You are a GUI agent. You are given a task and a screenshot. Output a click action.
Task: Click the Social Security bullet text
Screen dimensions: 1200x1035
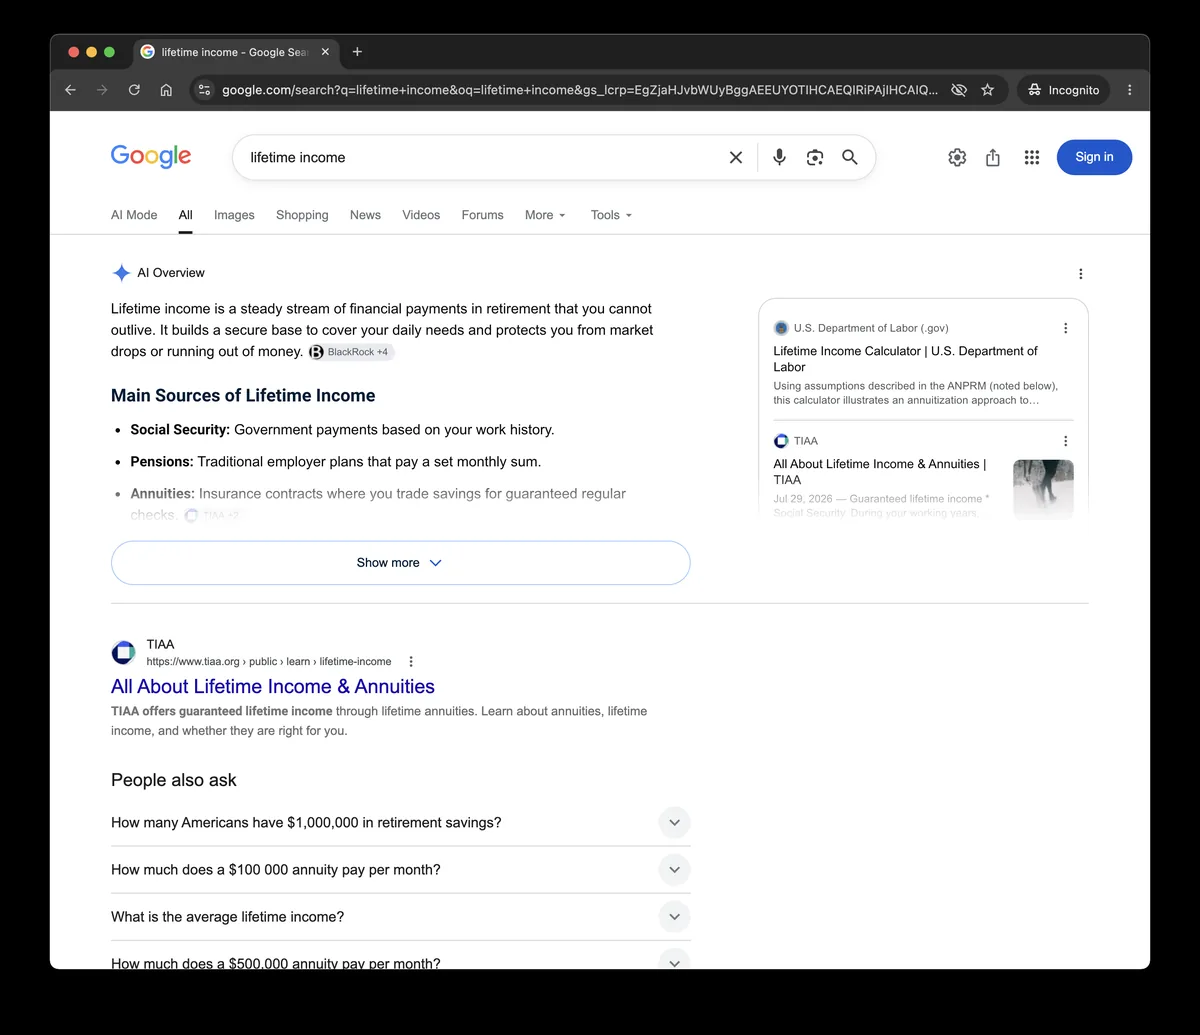[342, 430]
